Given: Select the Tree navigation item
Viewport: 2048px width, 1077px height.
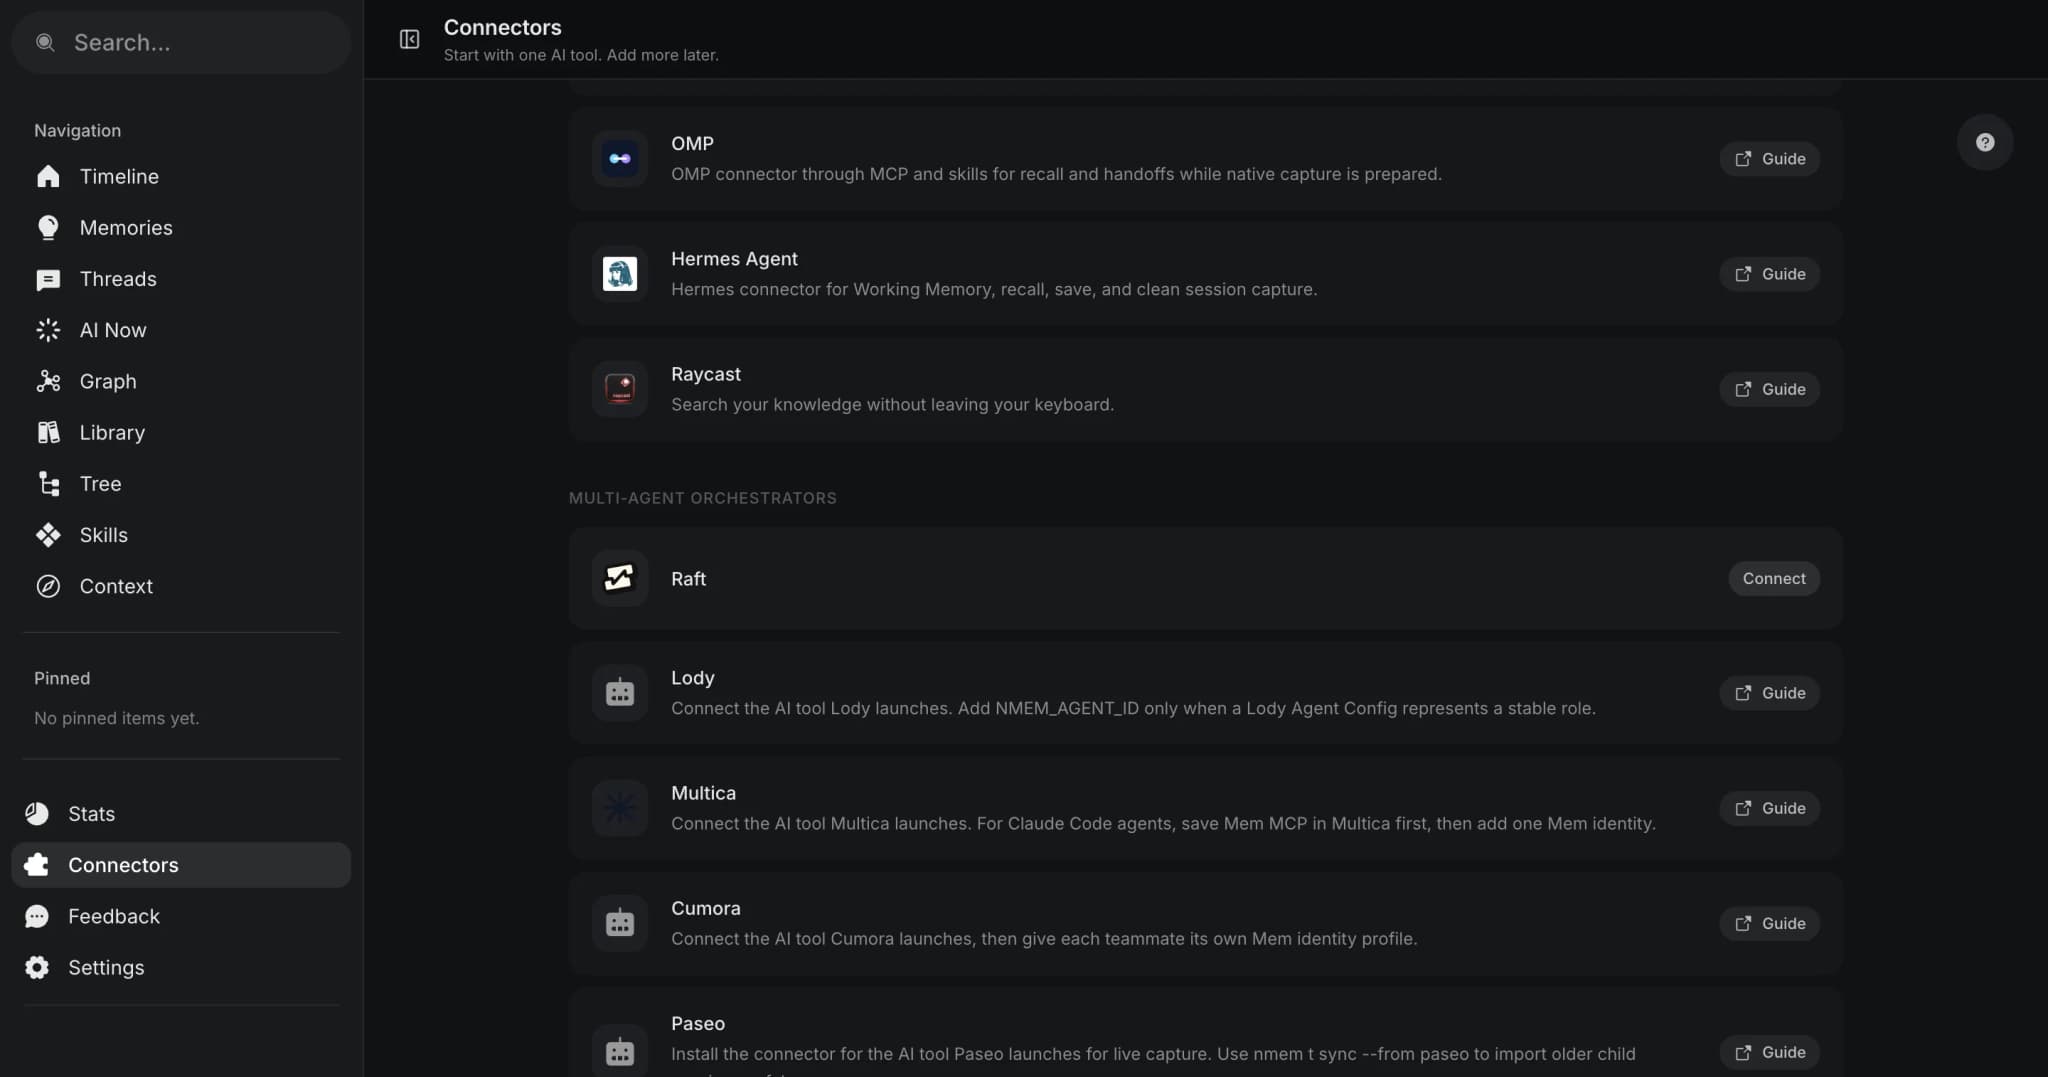Looking at the screenshot, I should coord(181,484).
